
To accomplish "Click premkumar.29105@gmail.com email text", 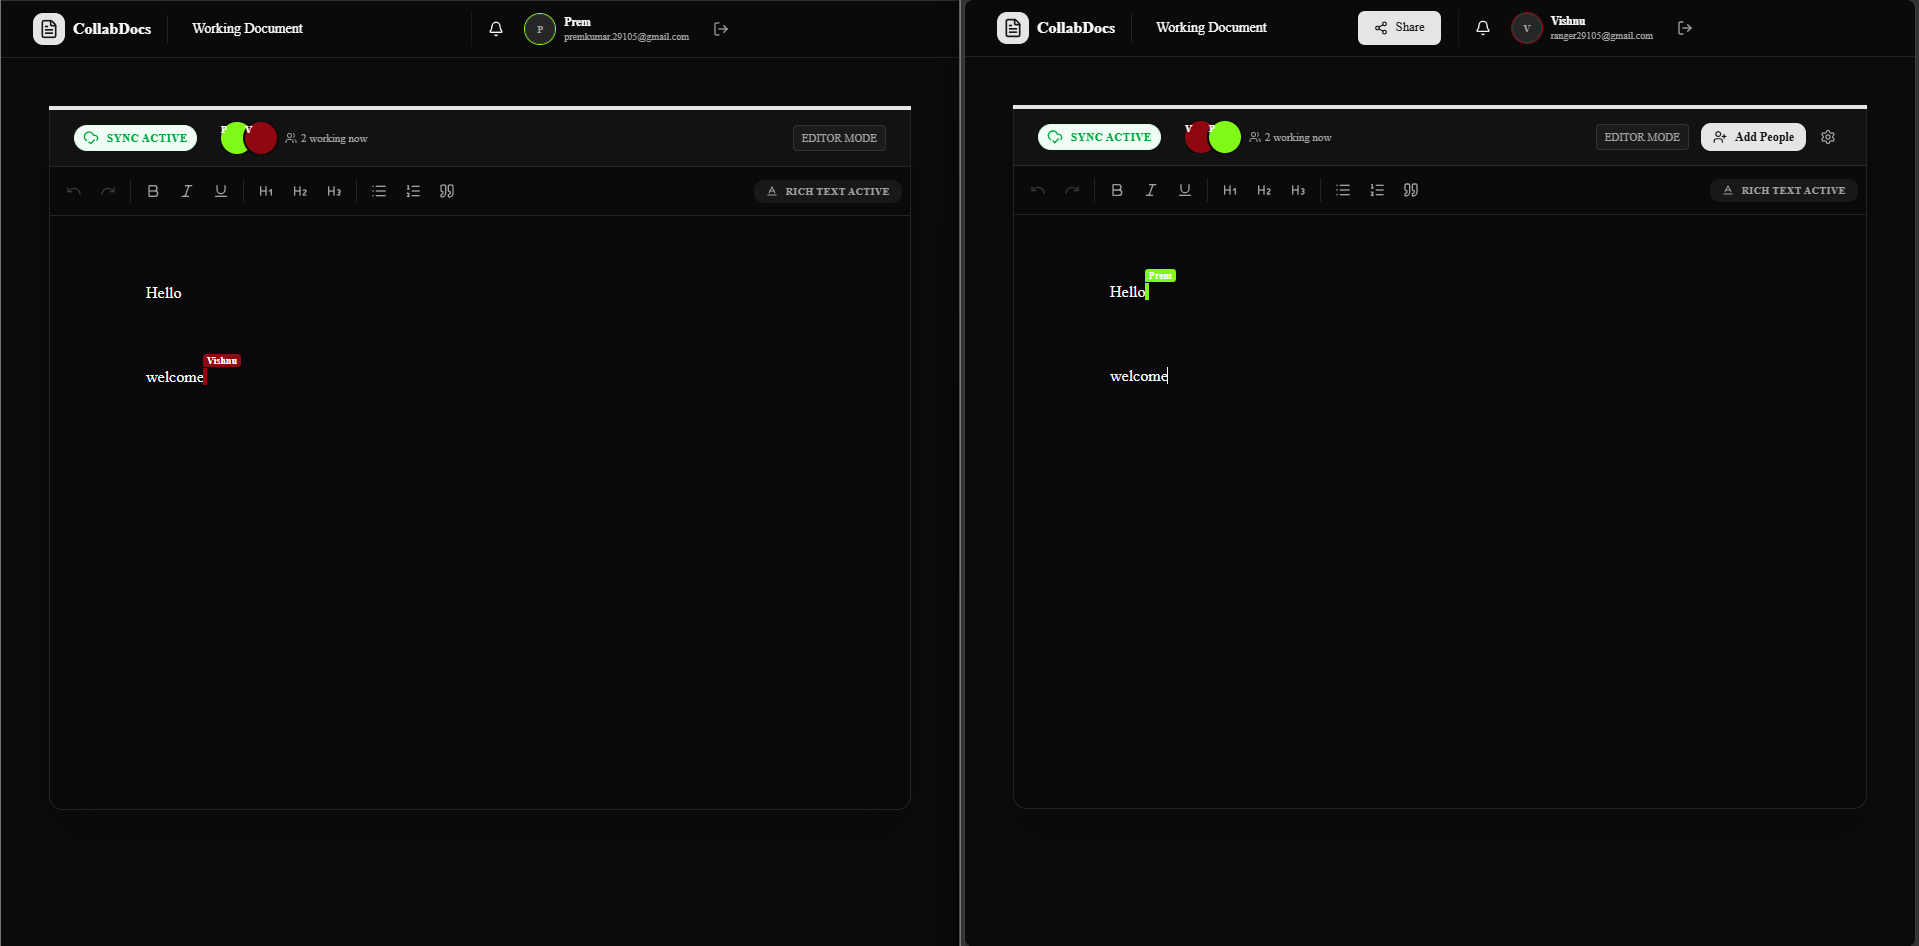I will pyautogui.click(x=626, y=37).
